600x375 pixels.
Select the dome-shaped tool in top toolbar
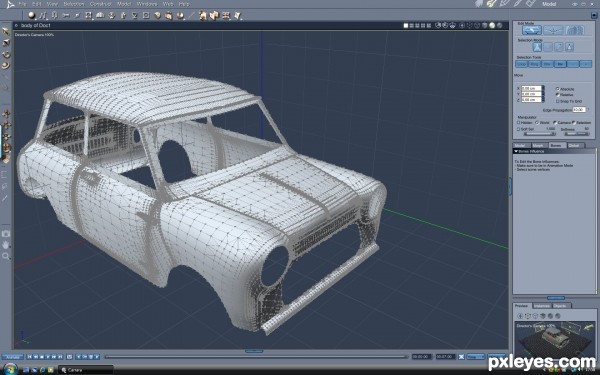click(x=100, y=15)
